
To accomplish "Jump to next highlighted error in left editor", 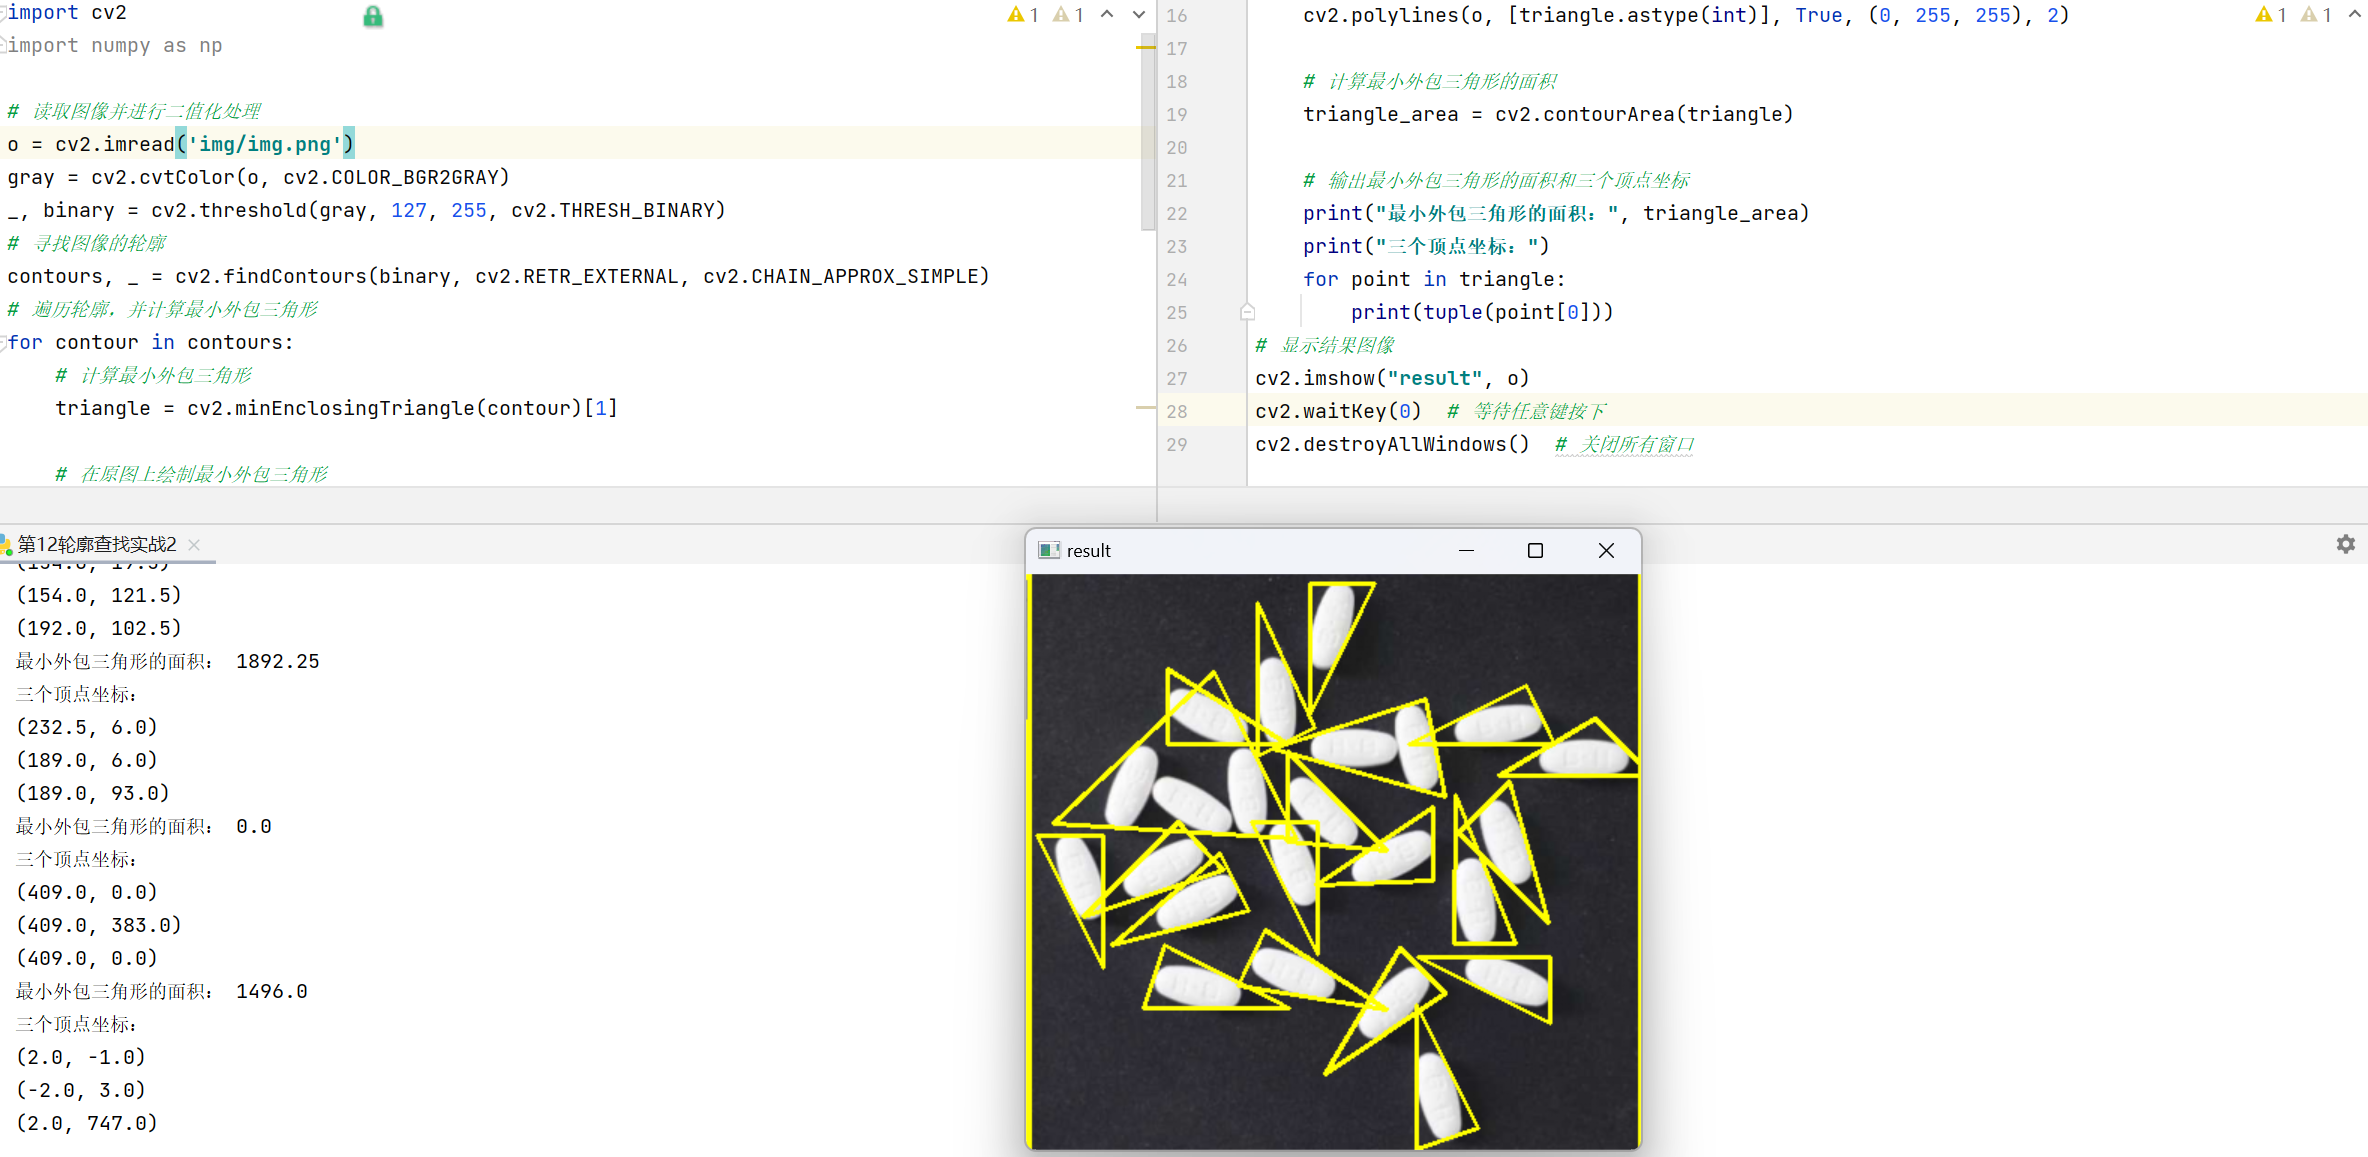I will tap(1139, 15).
